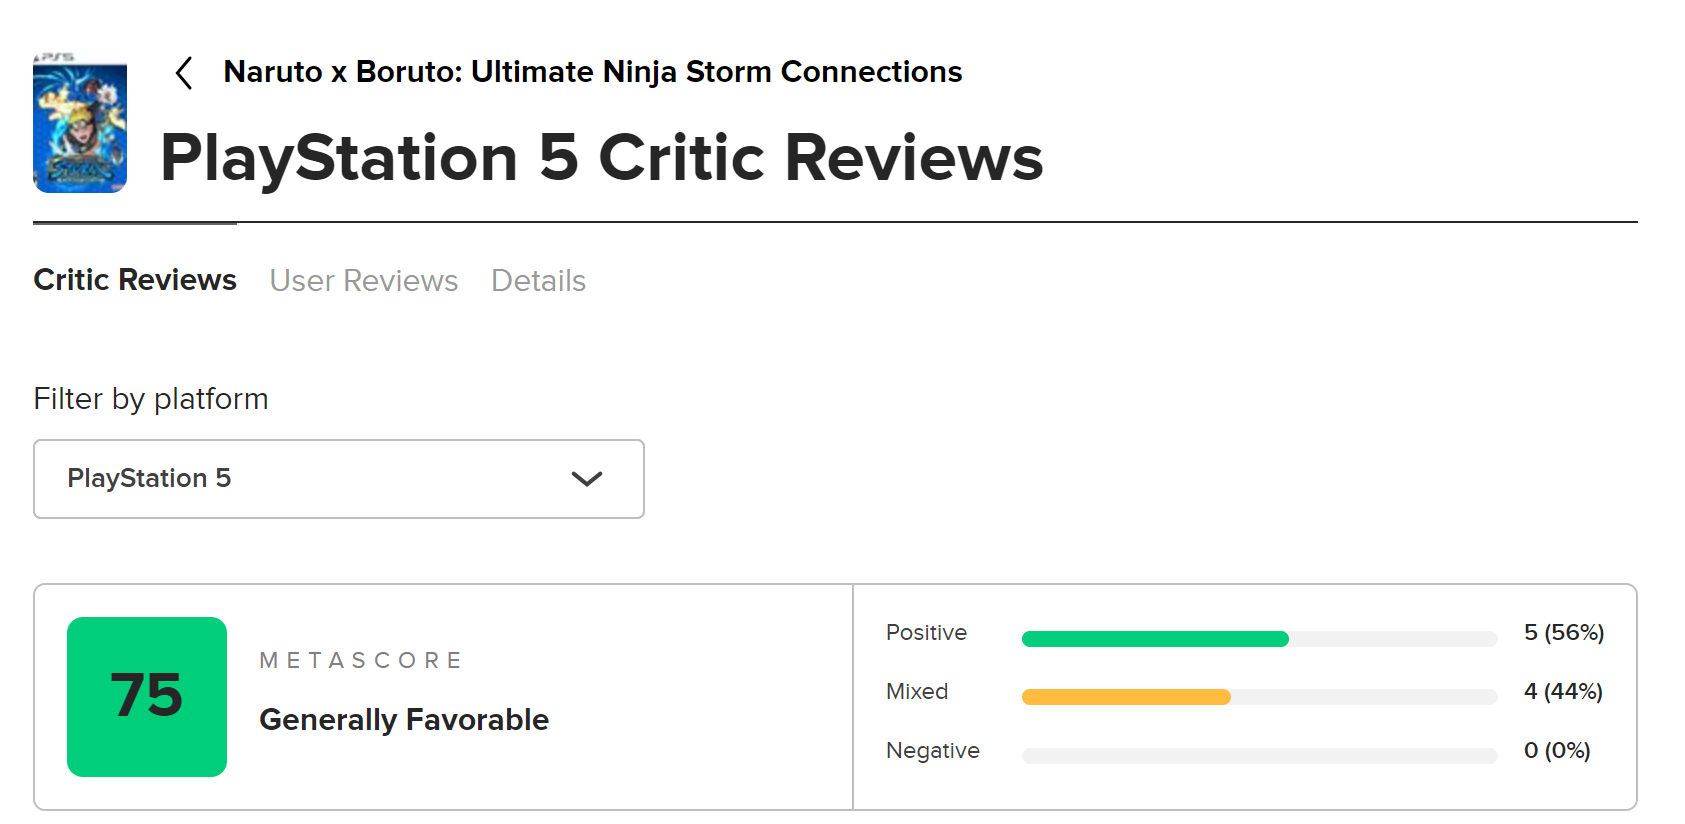Image resolution: width=1685 pixels, height=824 pixels.
Task: Click the Generally Favorable rating text
Action: tap(404, 720)
